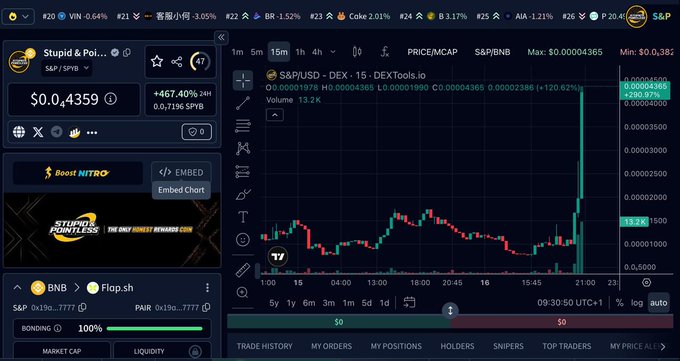This screenshot has height=361, width=680.
Task: Open the bonding info icon
Action: tap(58, 328)
